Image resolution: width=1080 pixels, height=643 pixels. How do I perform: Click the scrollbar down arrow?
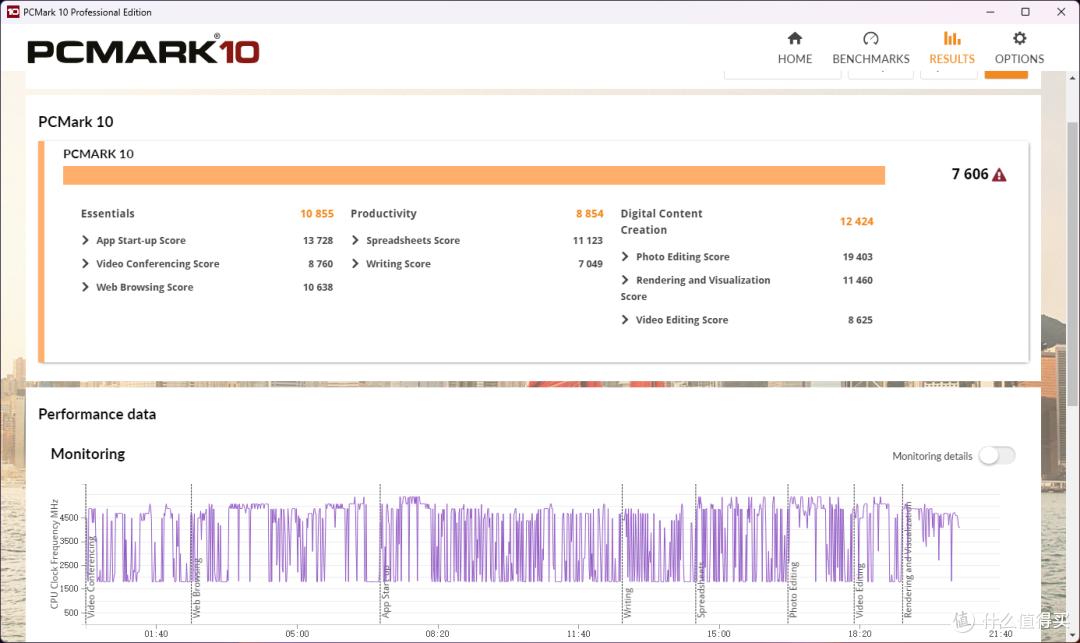click(1072, 635)
